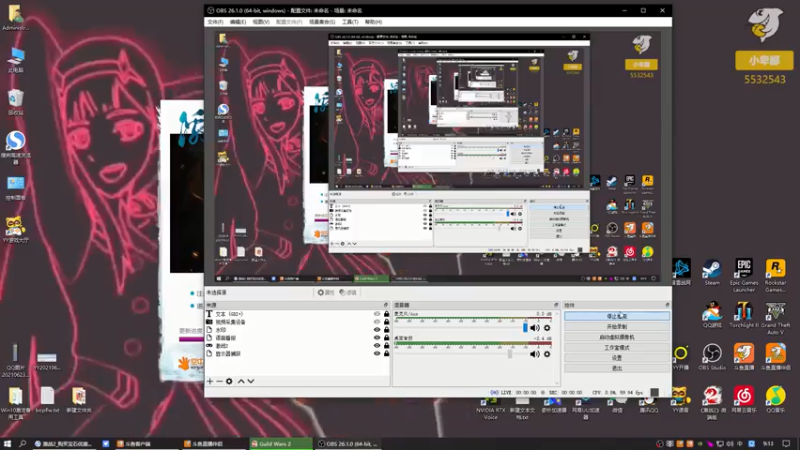Open the 麦克风/Aux audio settings gear

547,328
